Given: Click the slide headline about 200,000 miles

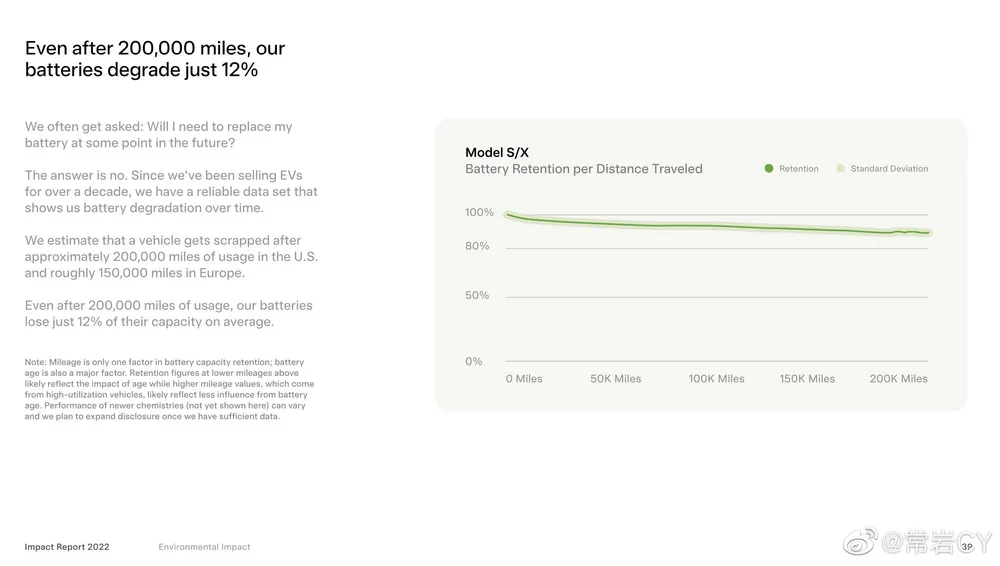Looking at the screenshot, I should click(155, 59).
